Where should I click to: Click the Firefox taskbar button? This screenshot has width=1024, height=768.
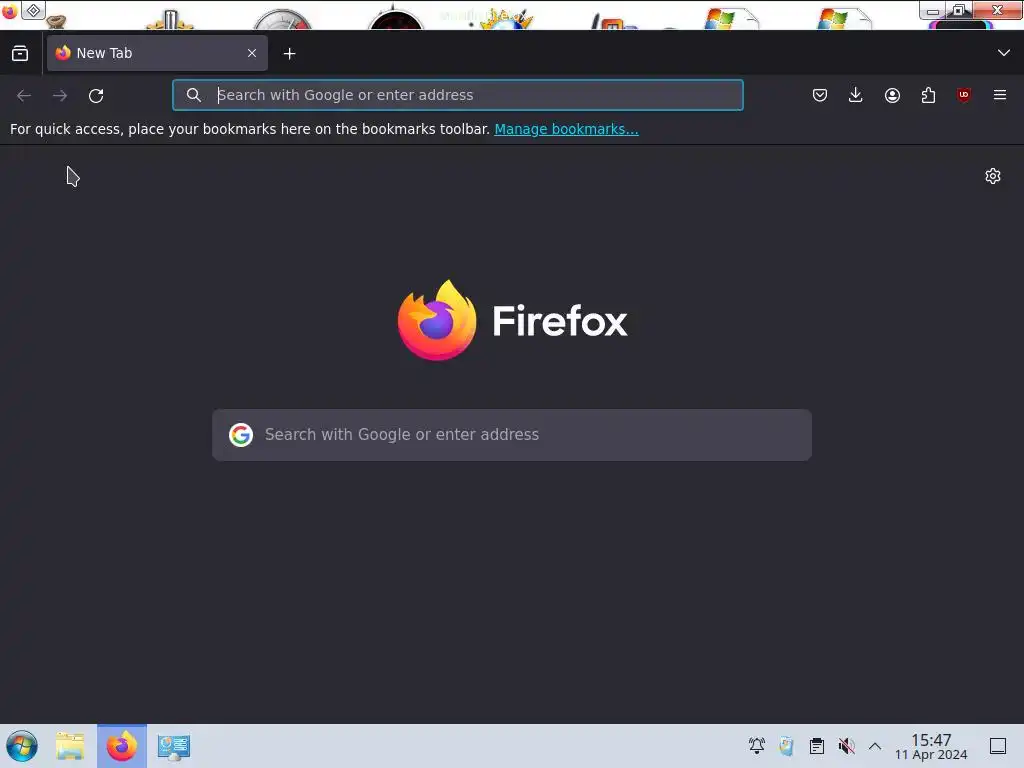coord(122,746)
